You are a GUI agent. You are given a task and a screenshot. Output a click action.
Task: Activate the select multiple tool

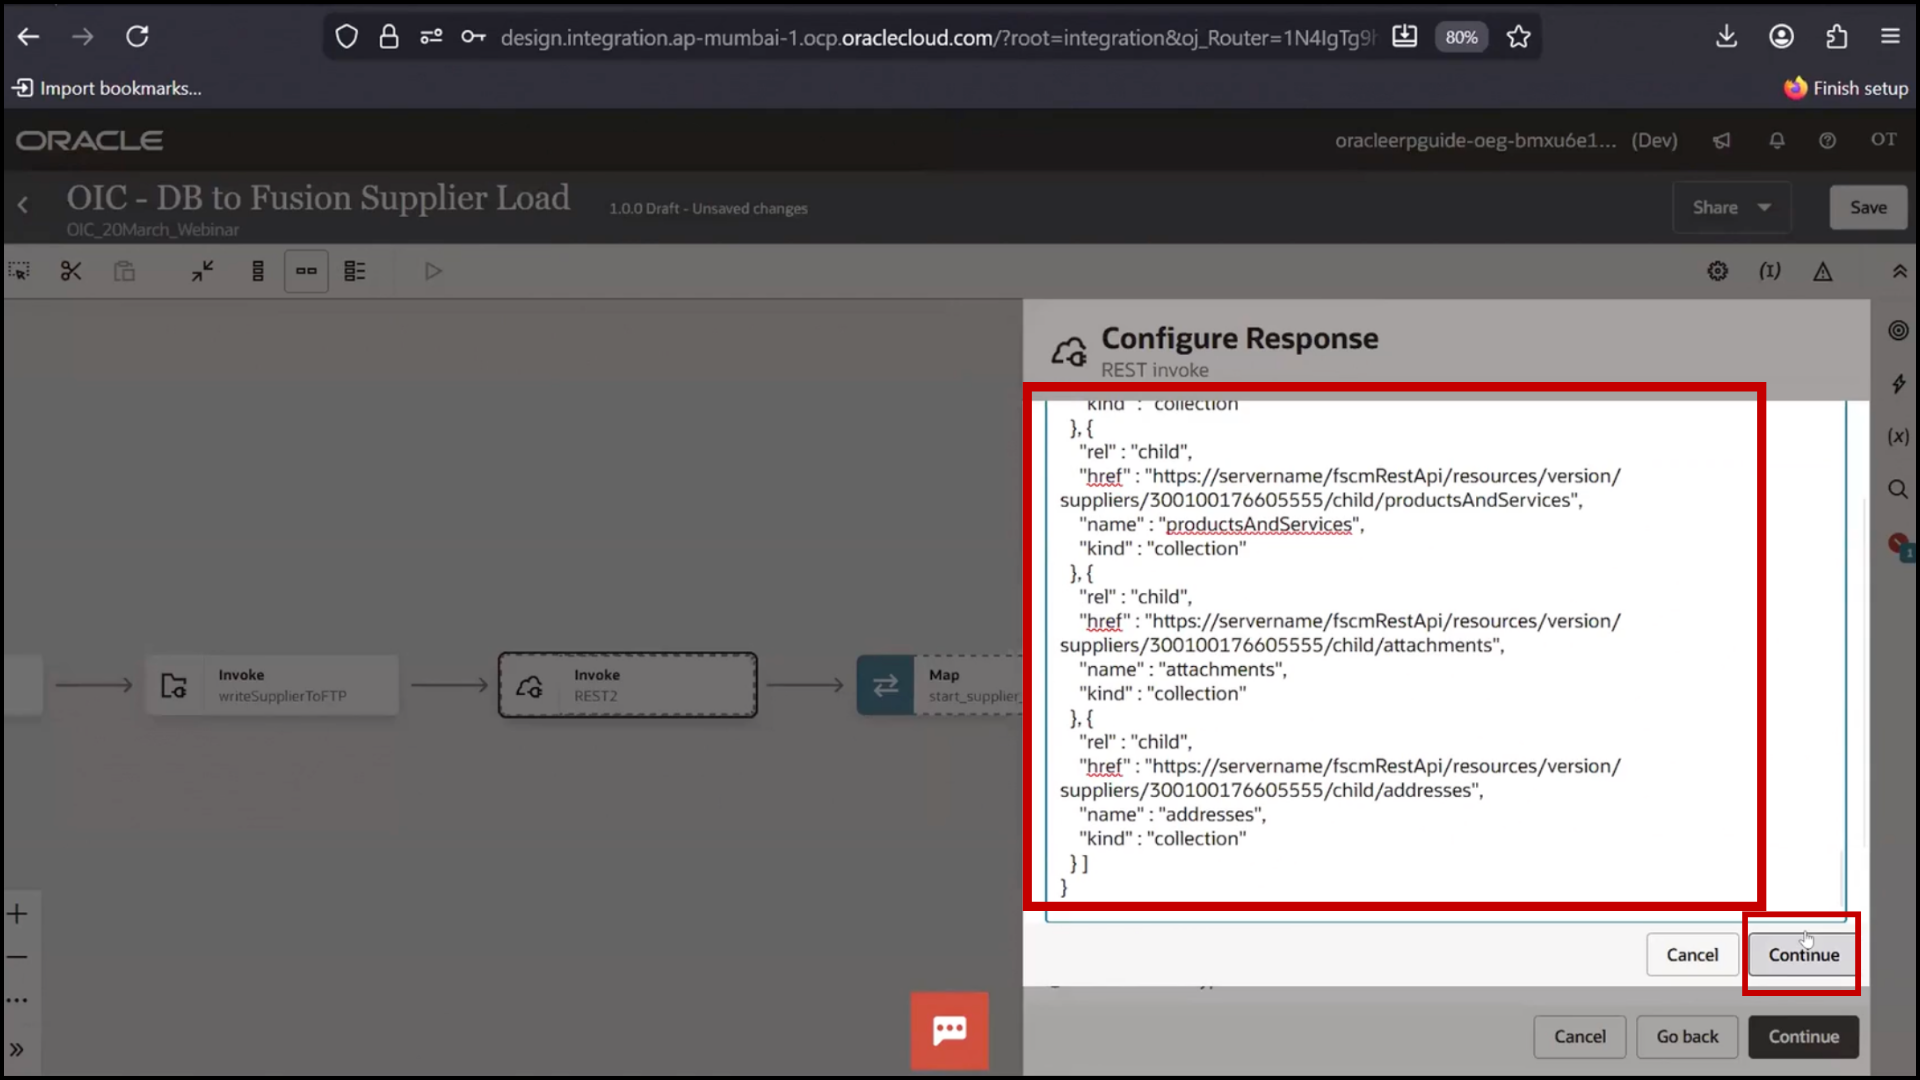(x=19, y=271)
